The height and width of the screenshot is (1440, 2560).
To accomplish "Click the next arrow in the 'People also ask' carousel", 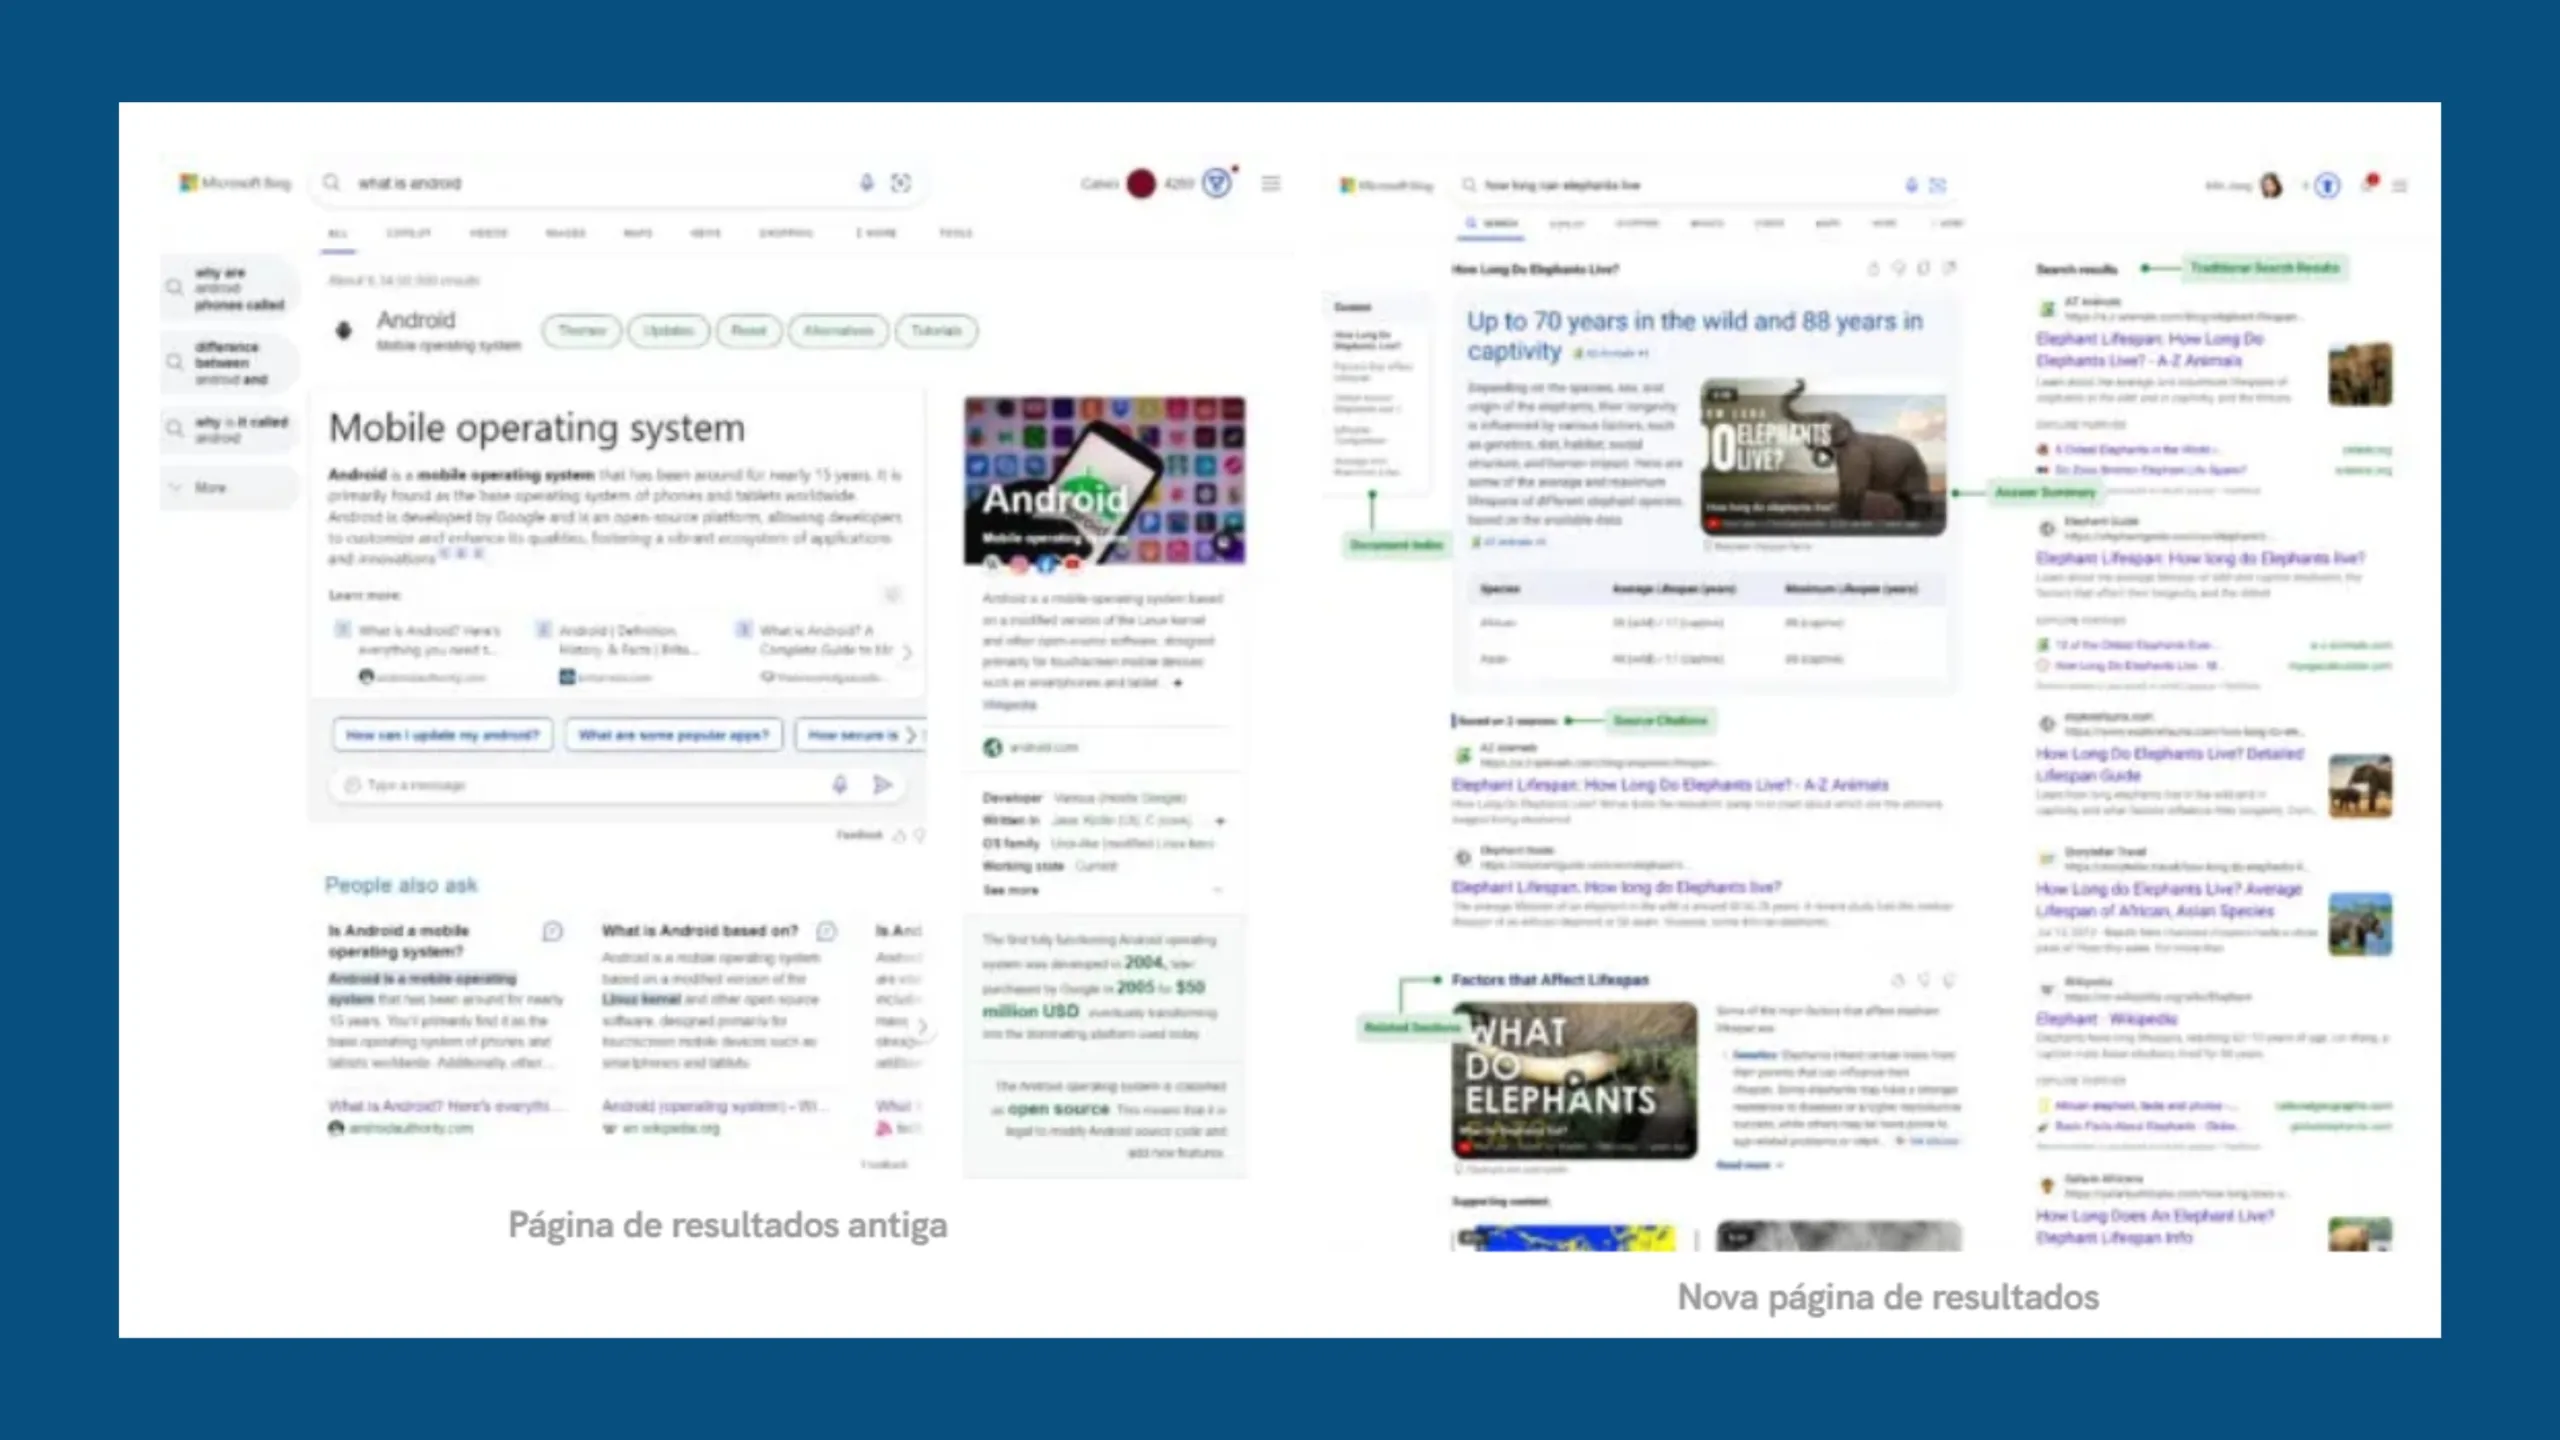I will pyautogui.click(x=921, y=1026).
